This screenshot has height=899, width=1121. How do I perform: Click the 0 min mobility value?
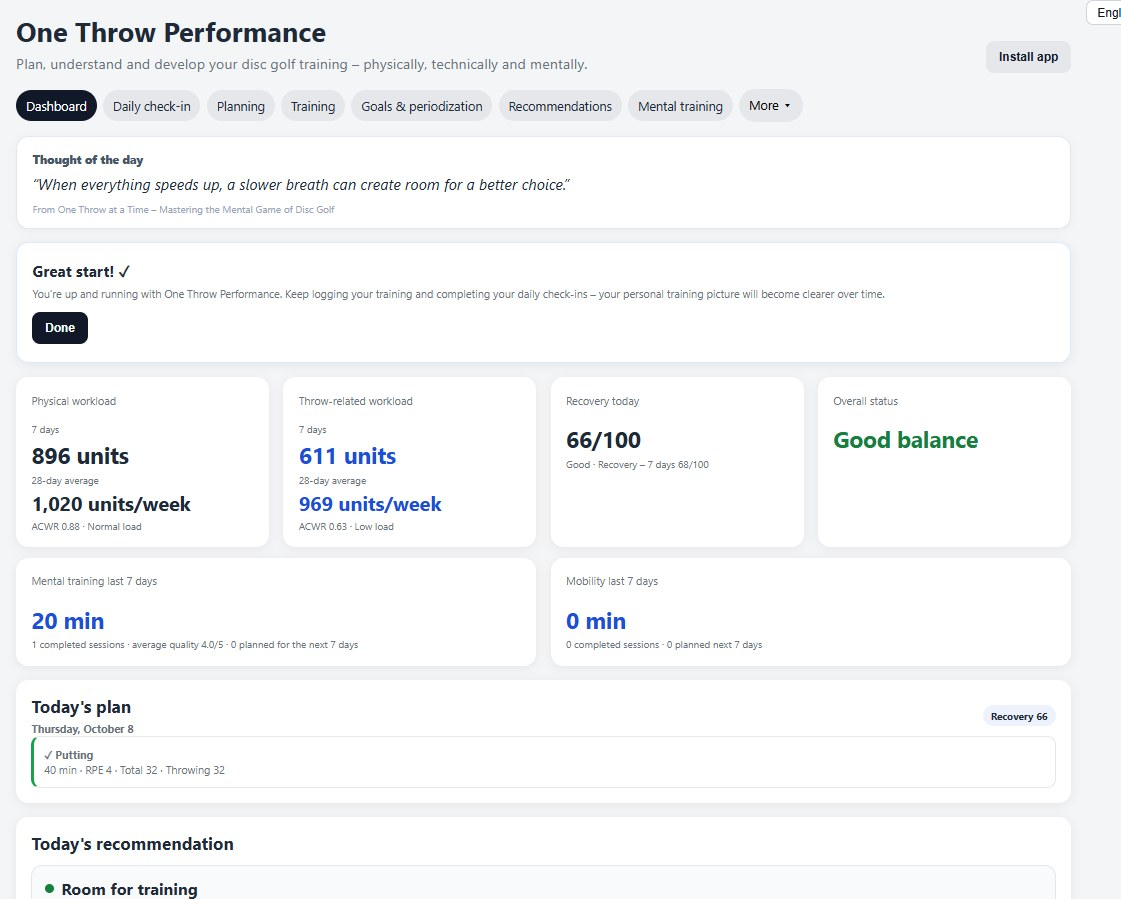tap(596, 621)
